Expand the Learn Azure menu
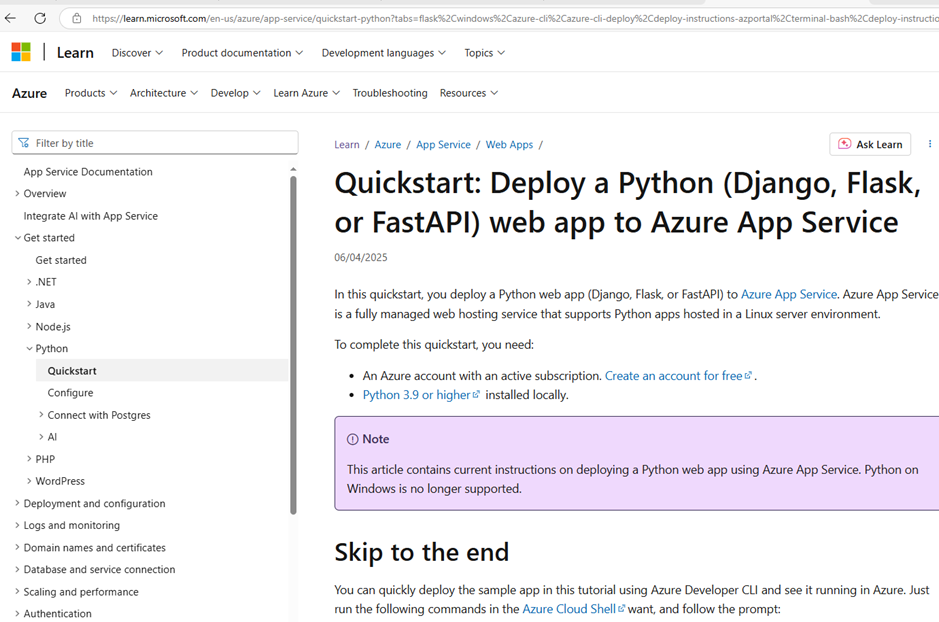 (307, 93)
